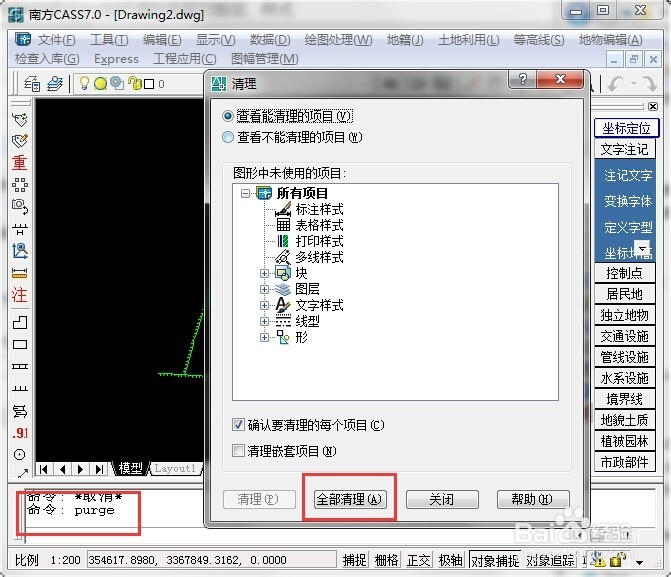This screenshot has height=577, width=671.
Task: Click the topmost feature-tag icon in left toolbar
Action: (x=20, y=119)
